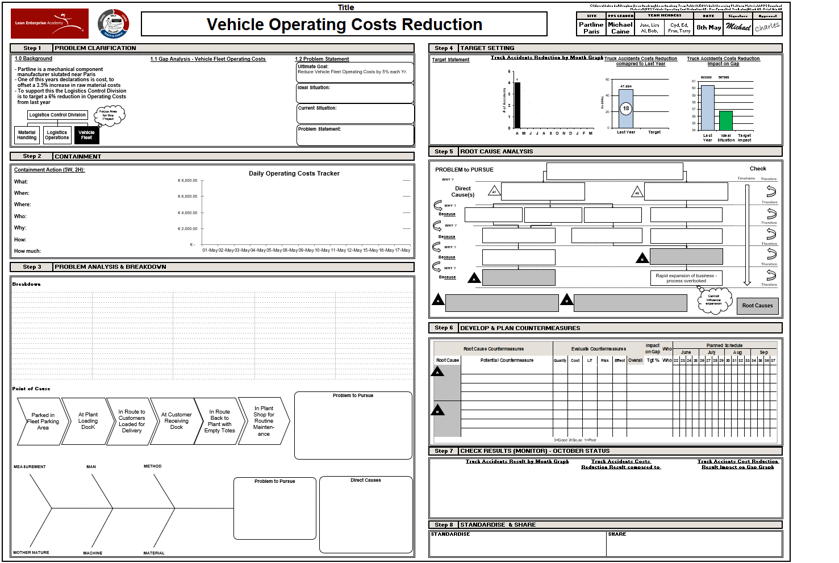839x563 pixels.
Task: Click the gray 'Root Causes' box
Action: tap(757, 305)
